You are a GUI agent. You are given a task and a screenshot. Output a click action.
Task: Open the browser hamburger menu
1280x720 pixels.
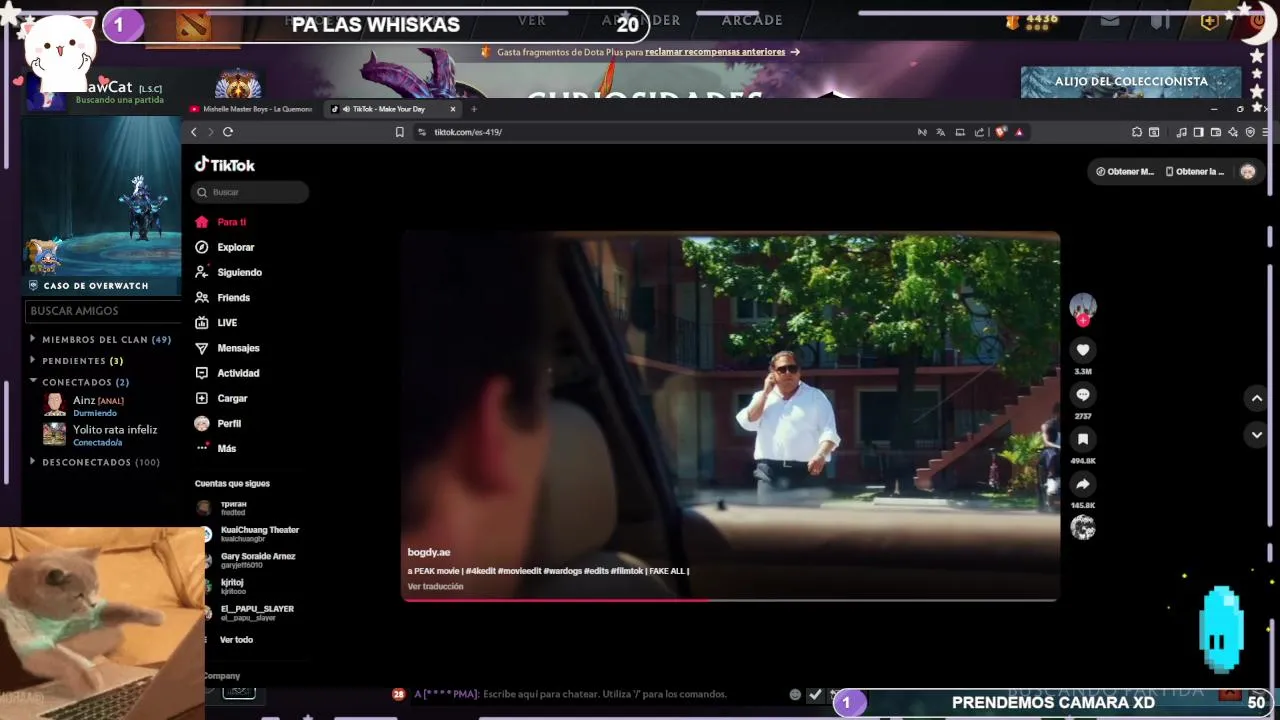click(1266, 132)
